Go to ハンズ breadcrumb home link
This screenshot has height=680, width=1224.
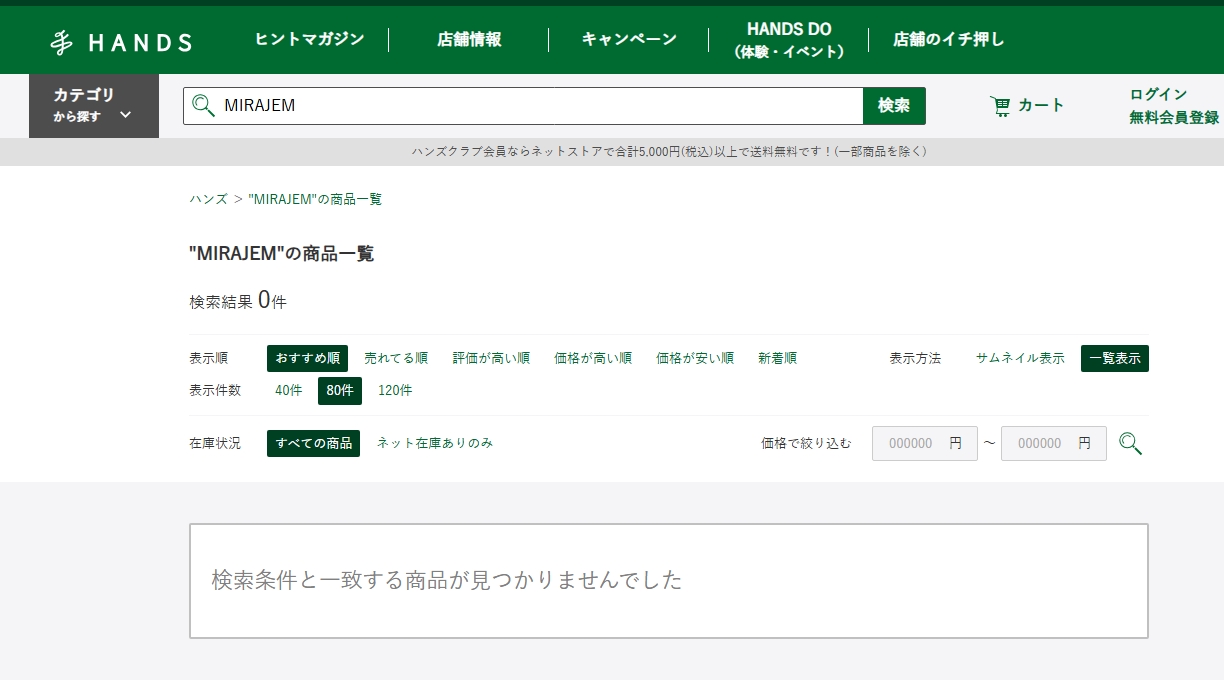(209, 199)
